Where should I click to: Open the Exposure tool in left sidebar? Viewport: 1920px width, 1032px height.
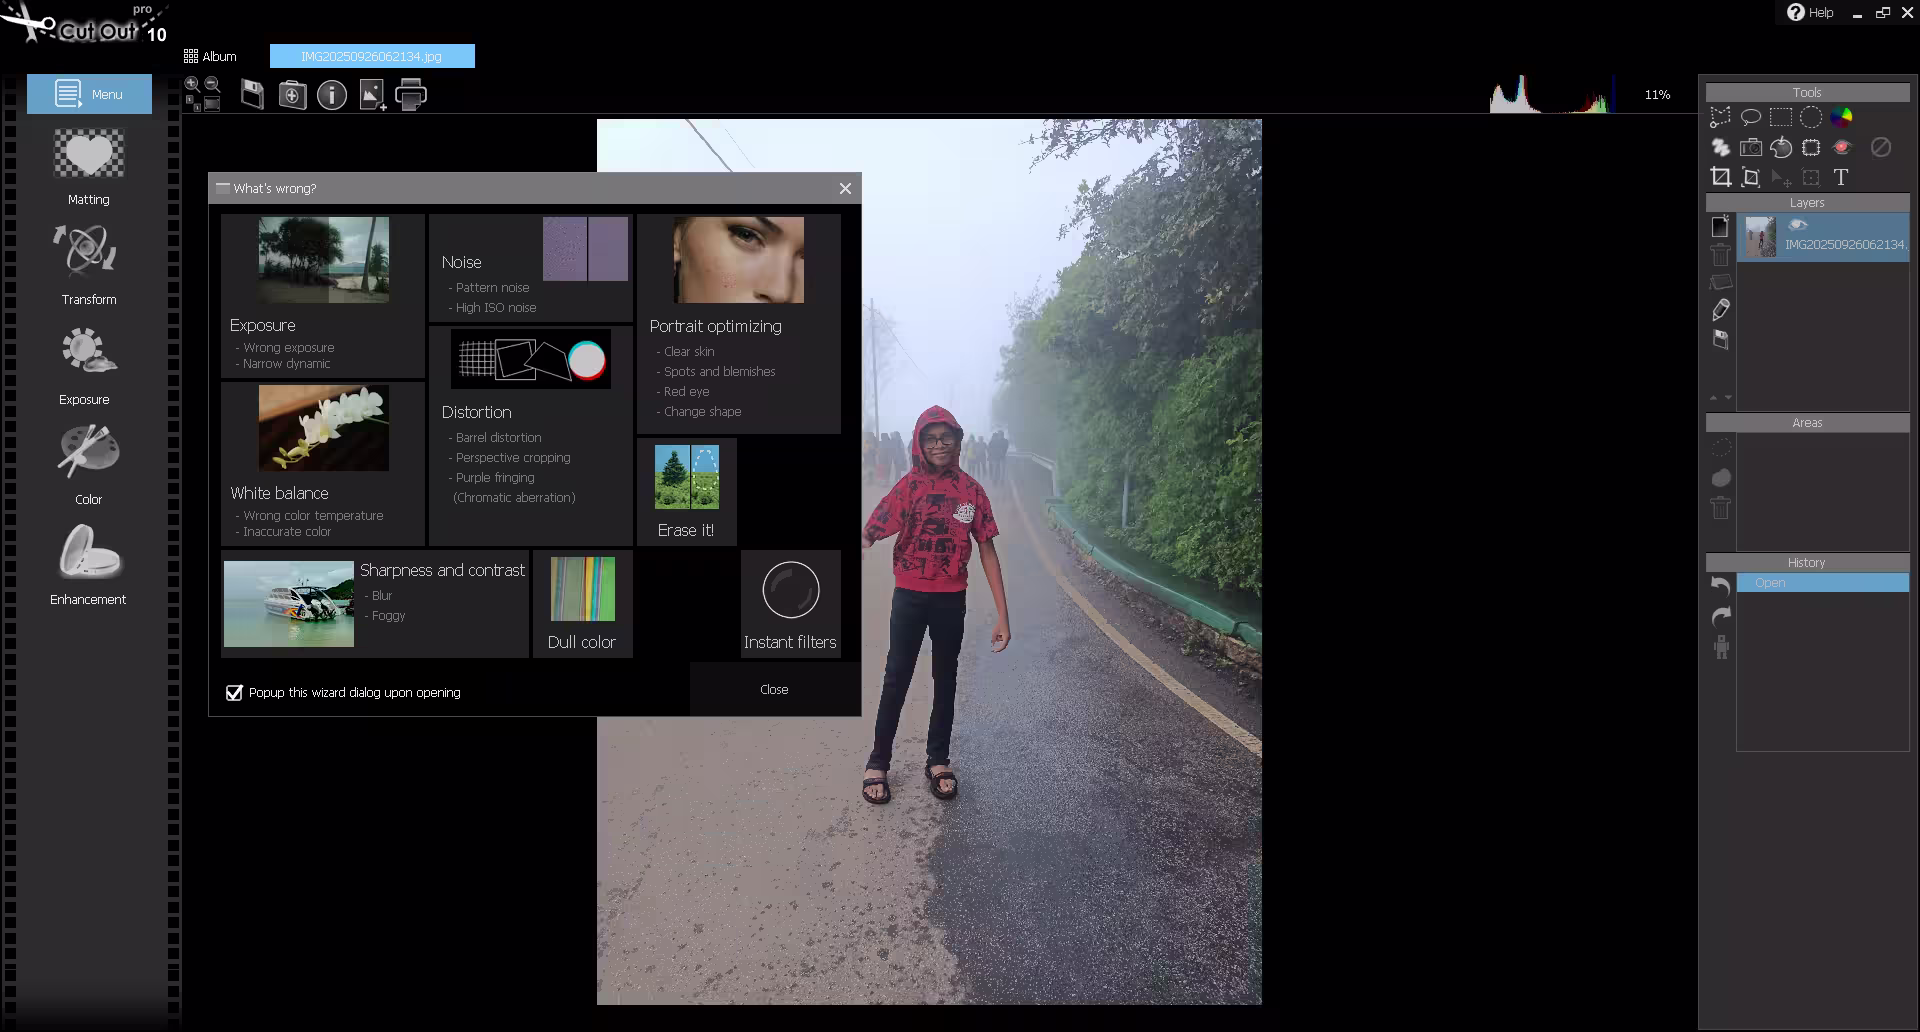click(x=88, y=366)
